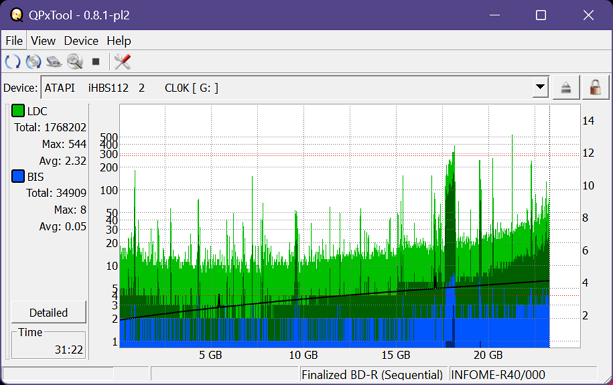This screenshot has width=613, height=385.
Task: Eject the disc tray with the eject icon
Action: 566,88
